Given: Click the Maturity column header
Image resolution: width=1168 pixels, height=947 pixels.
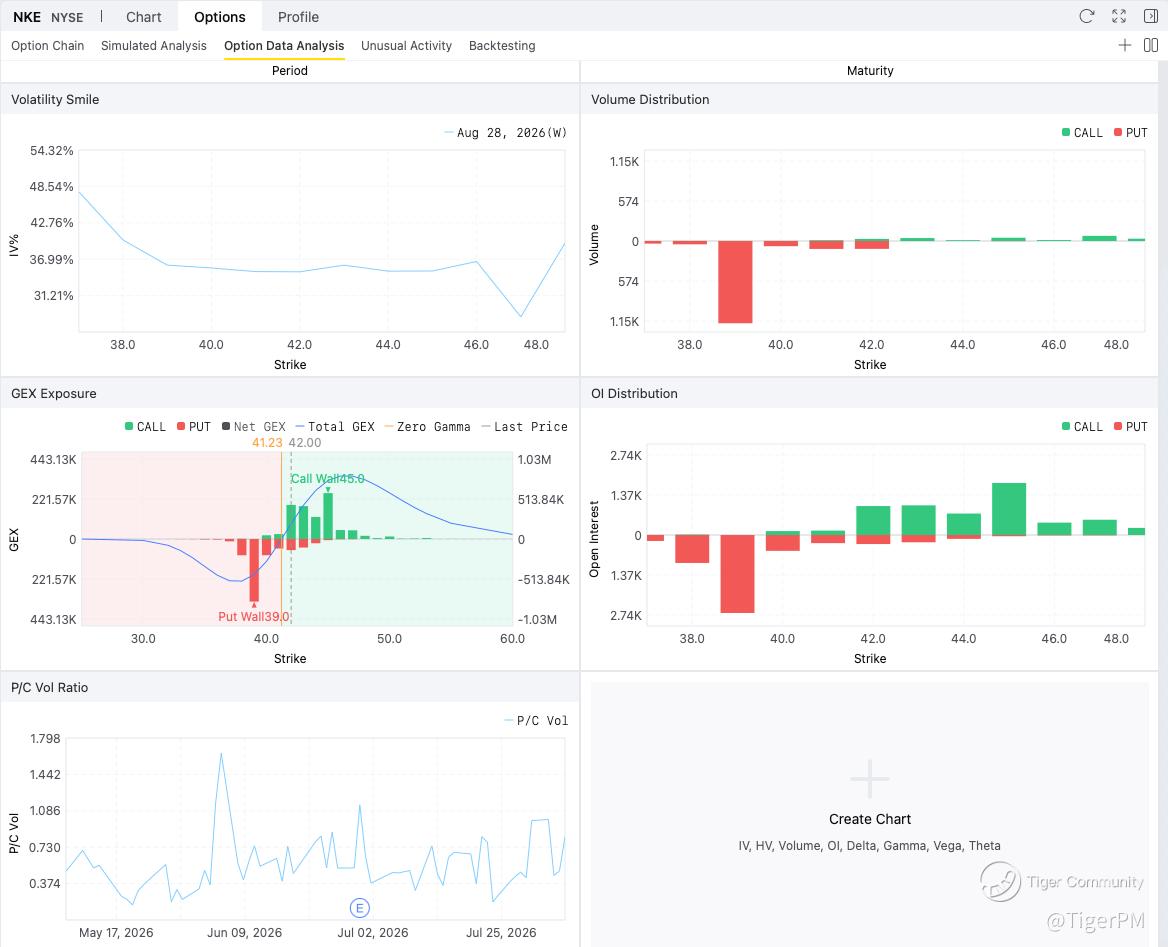Looking at the screenshot, I should [x=869, y=71].
